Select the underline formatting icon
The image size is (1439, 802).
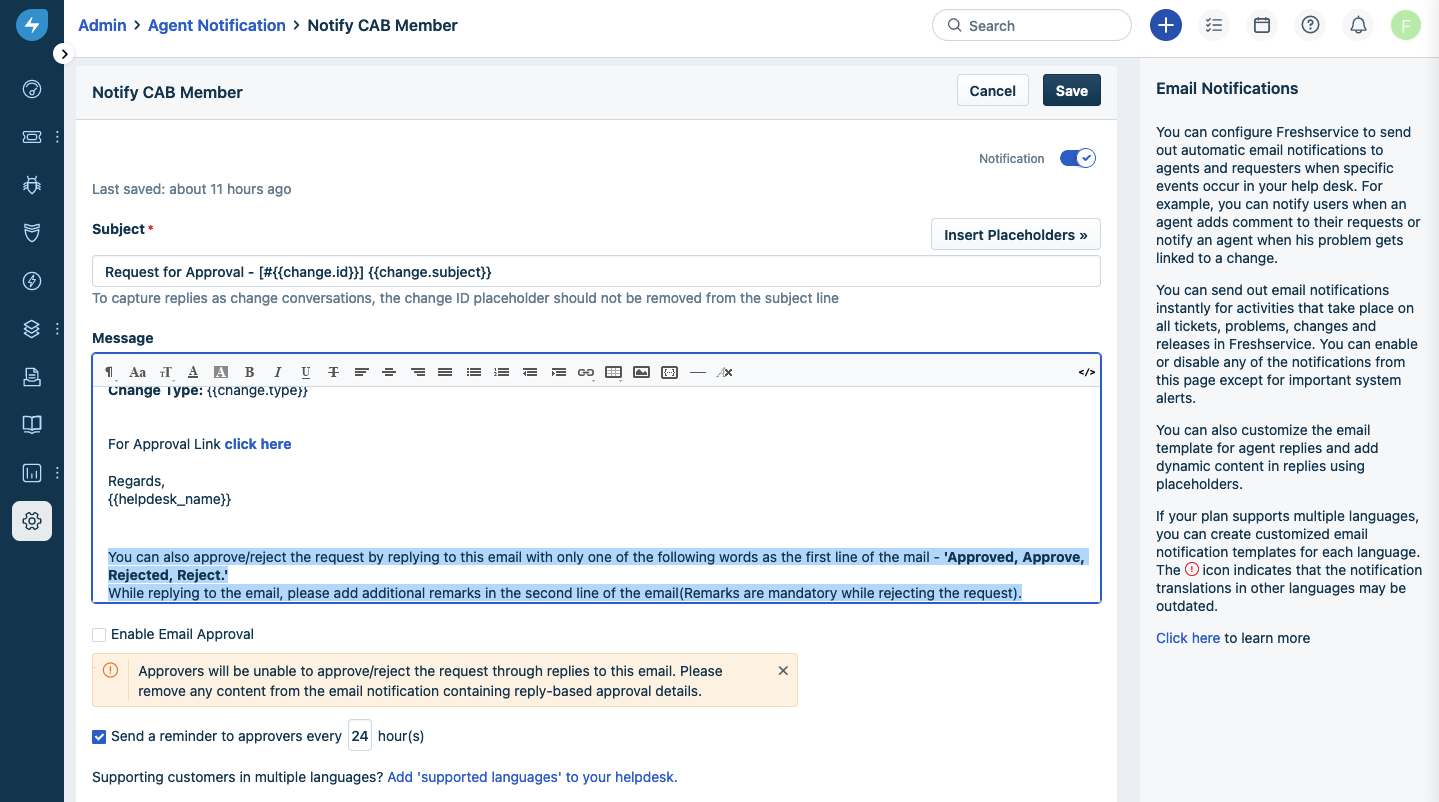(x=305, y=372)
